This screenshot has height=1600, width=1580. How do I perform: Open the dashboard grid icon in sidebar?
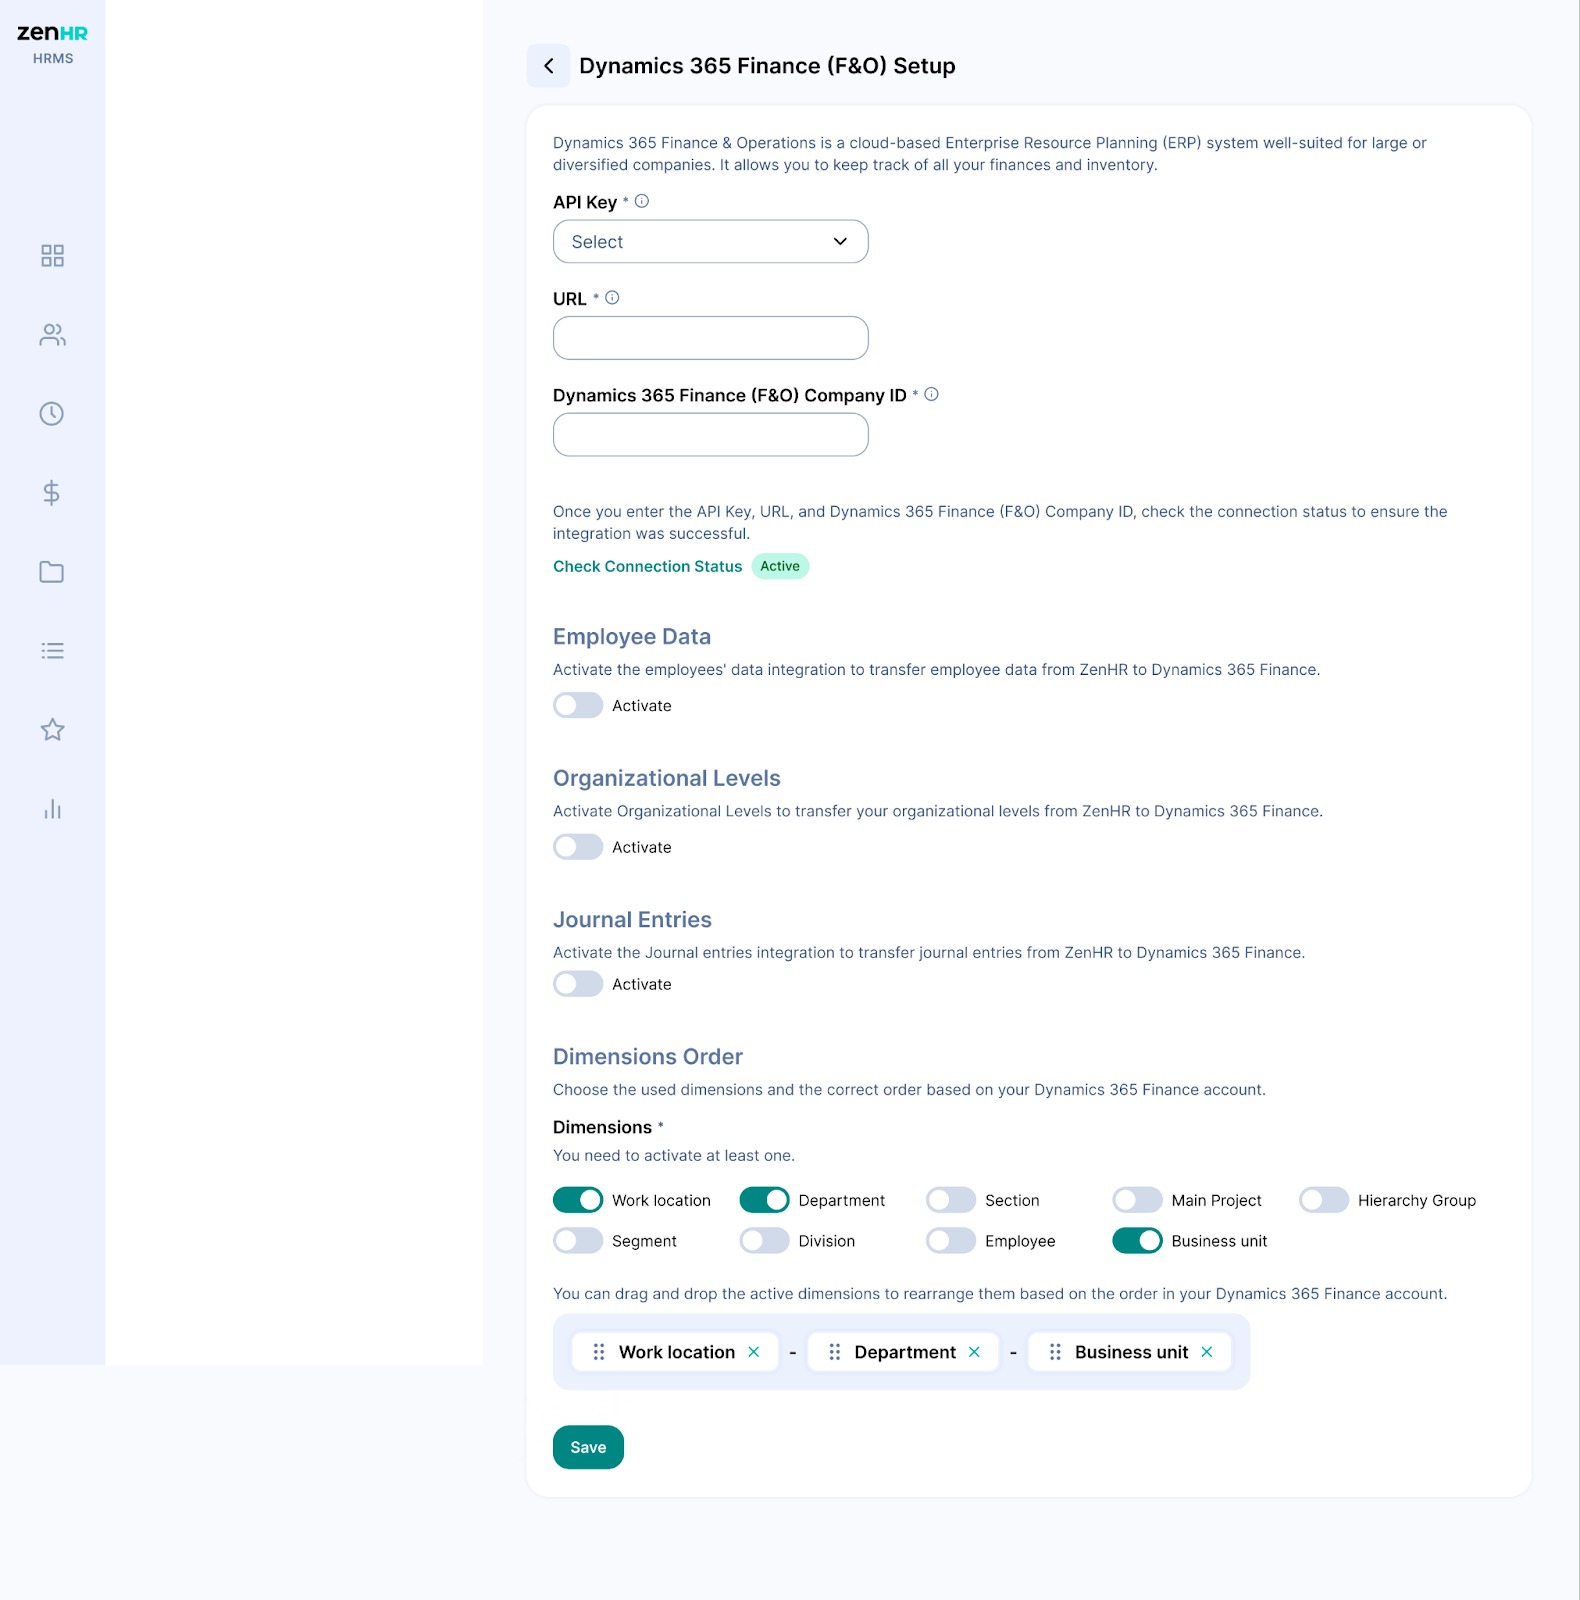(x=52, y=256)
